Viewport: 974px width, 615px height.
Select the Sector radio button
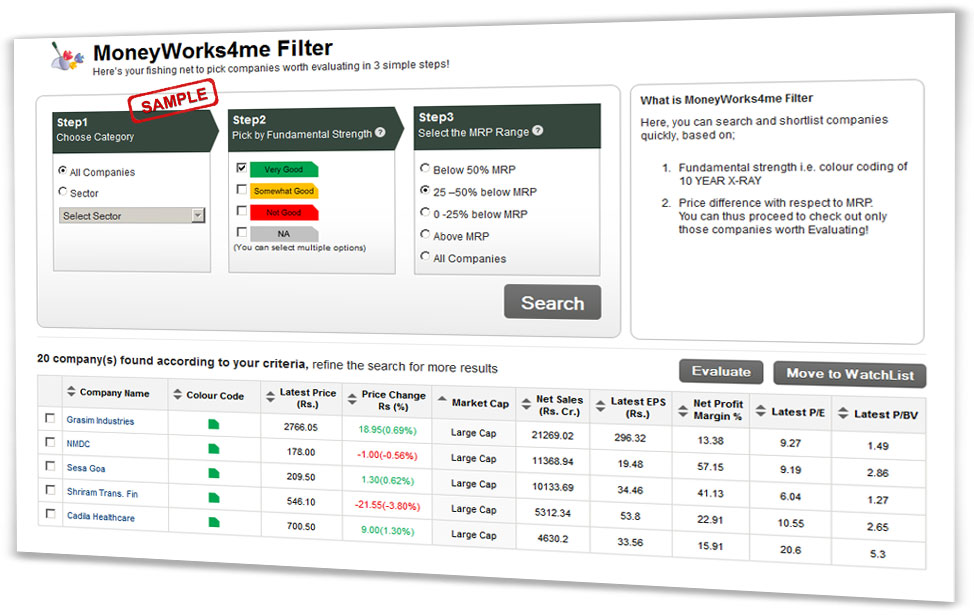63,192
